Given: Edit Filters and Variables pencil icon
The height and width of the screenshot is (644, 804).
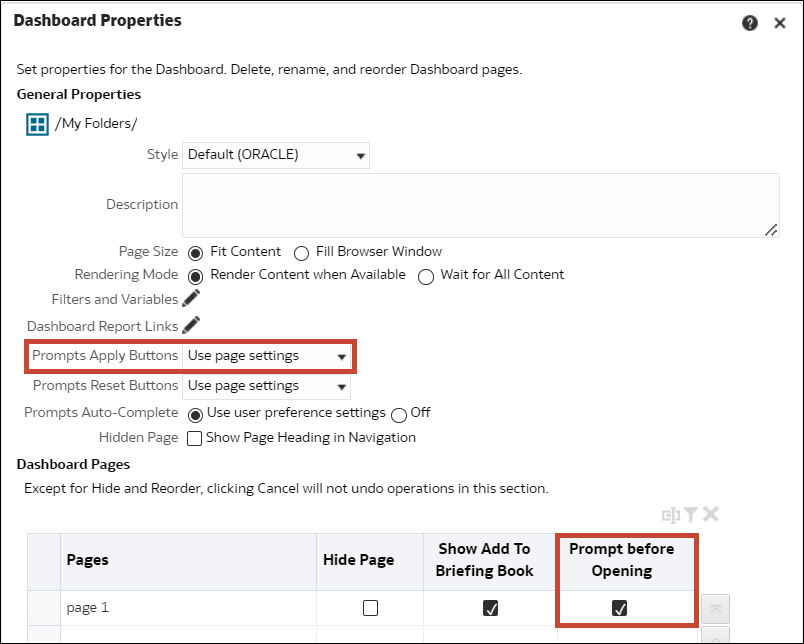Looking at the screenshot, I should (191, 298).
